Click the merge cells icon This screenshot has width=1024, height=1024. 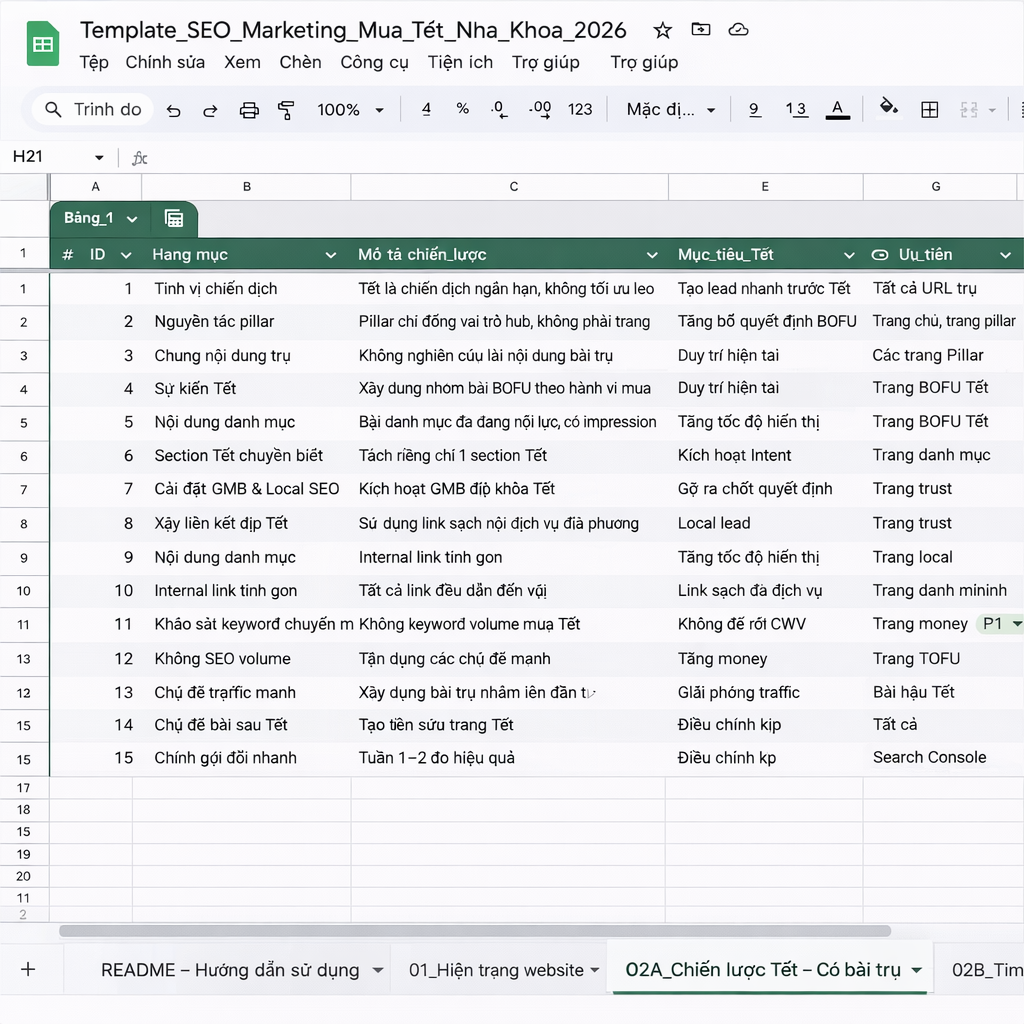[969, 110]
